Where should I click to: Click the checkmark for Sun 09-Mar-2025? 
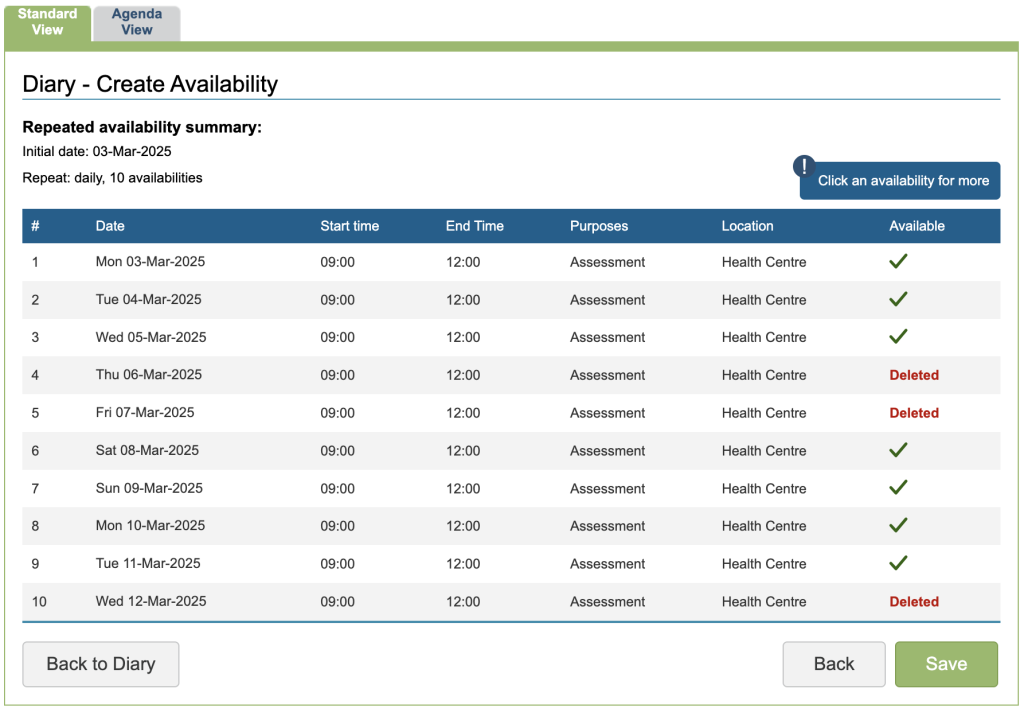[x=898, y=487]
